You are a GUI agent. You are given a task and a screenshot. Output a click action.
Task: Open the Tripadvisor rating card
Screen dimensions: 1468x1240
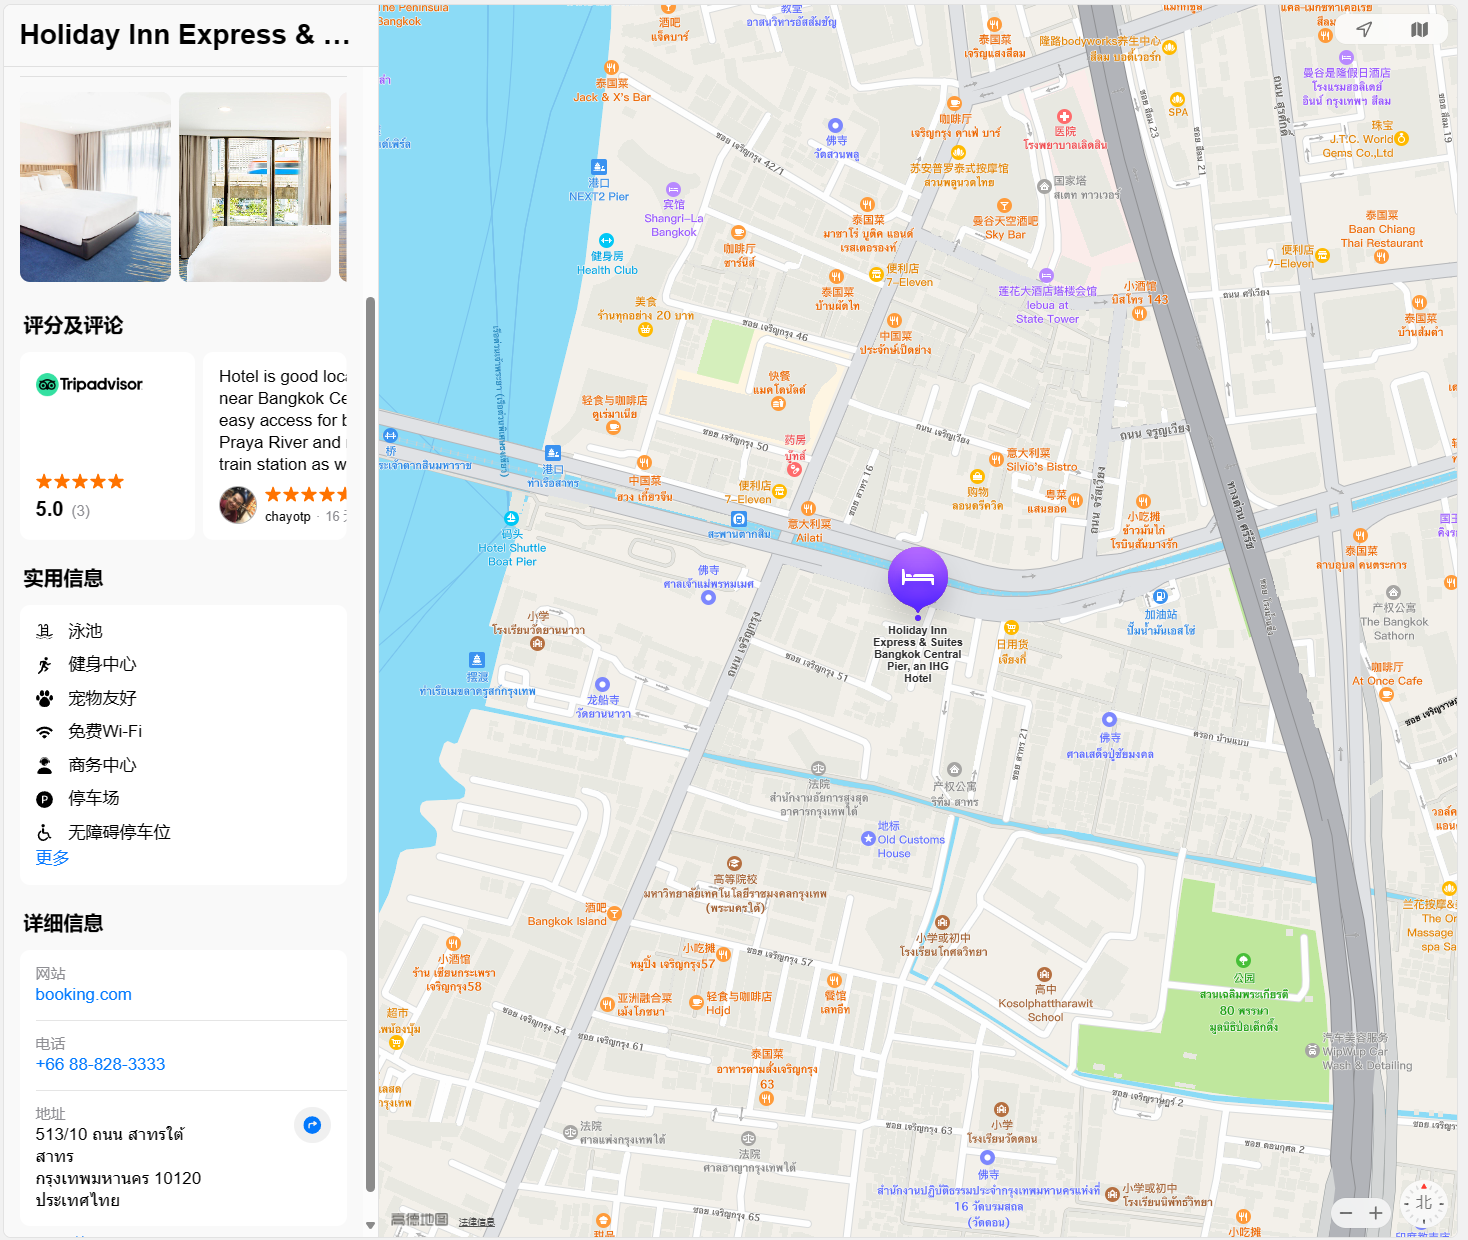(x=107, y=446)
